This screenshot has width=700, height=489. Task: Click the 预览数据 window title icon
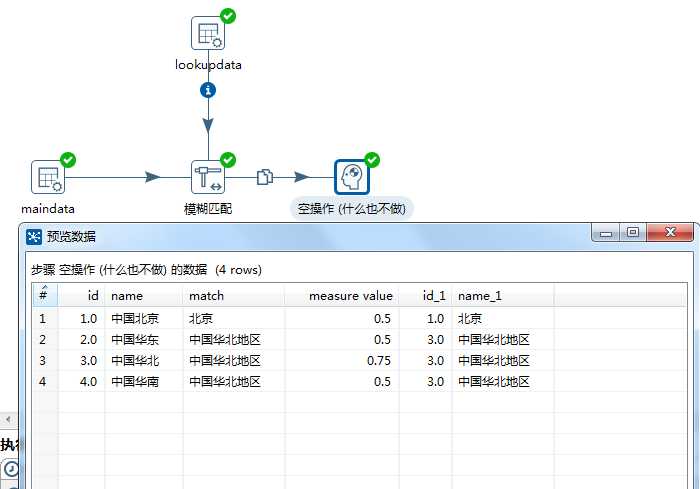click(x=34, y=237)
